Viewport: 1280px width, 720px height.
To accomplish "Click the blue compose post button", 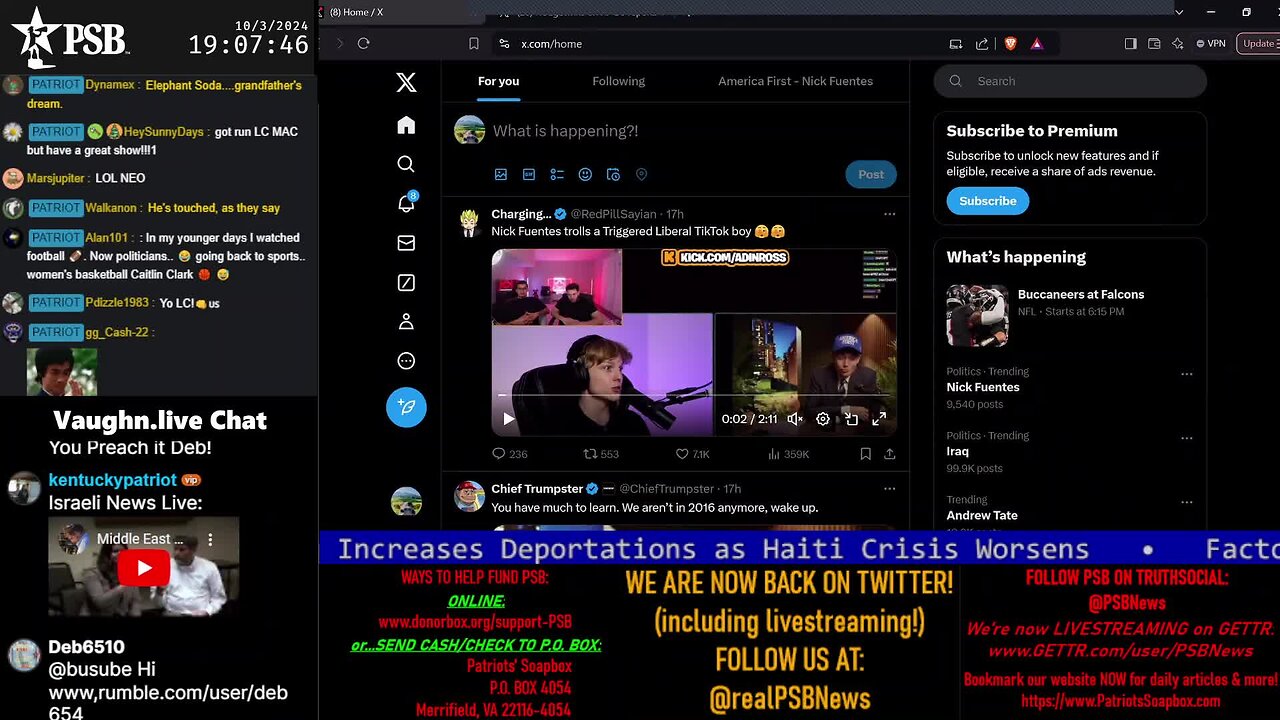I will click(406, 407).
